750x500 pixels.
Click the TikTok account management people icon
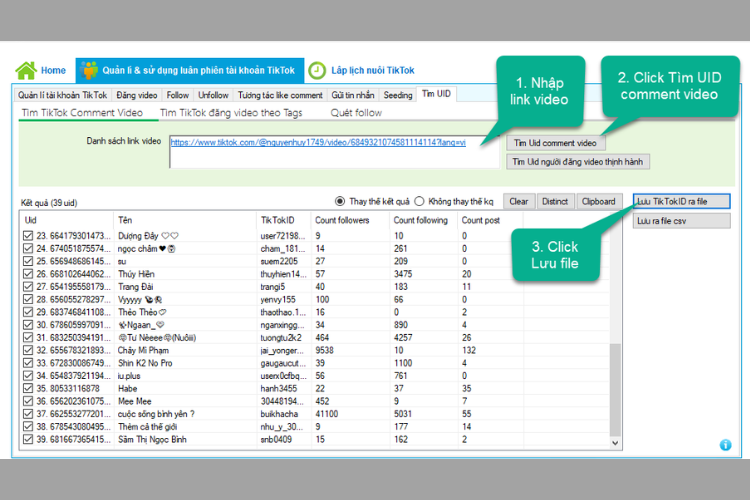coord(89,70)
